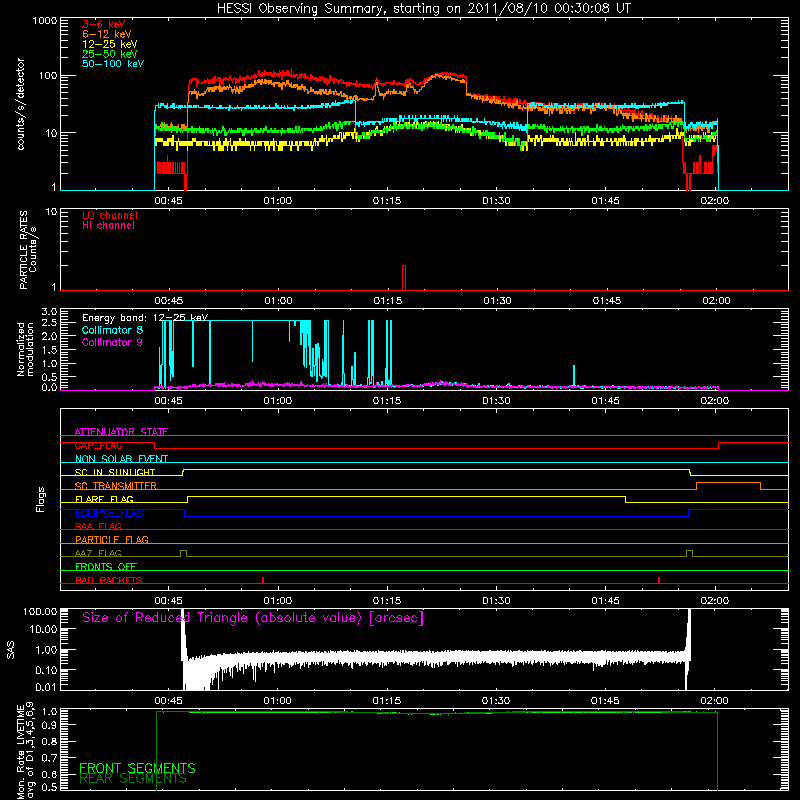Click the SC_IN_SUNLIGHT flag label

click(115, 472)
